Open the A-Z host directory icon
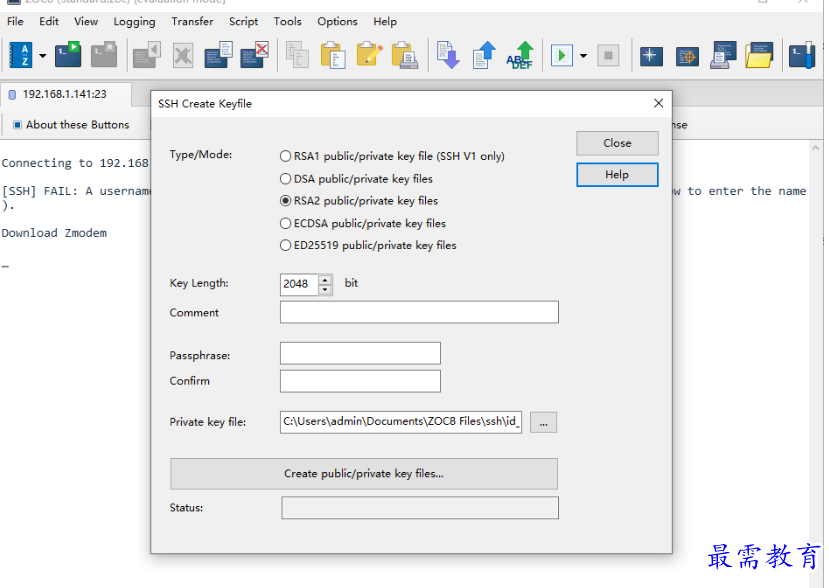Image resolution: width=829 pixels, height=588 pixels. [x=21, y=55]
